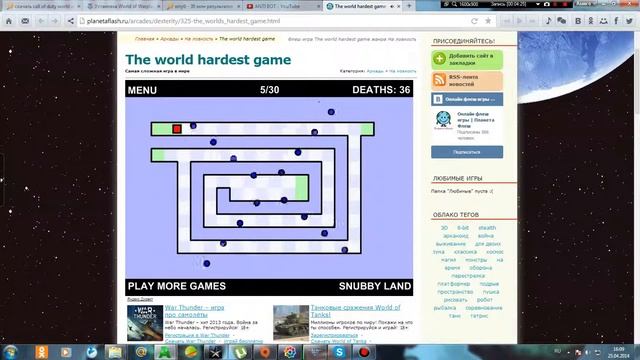Screen dimensions: 640x360
Task: Go forward with the browser forward arrow
Action: pyautogui.click(x=54, y=21)
